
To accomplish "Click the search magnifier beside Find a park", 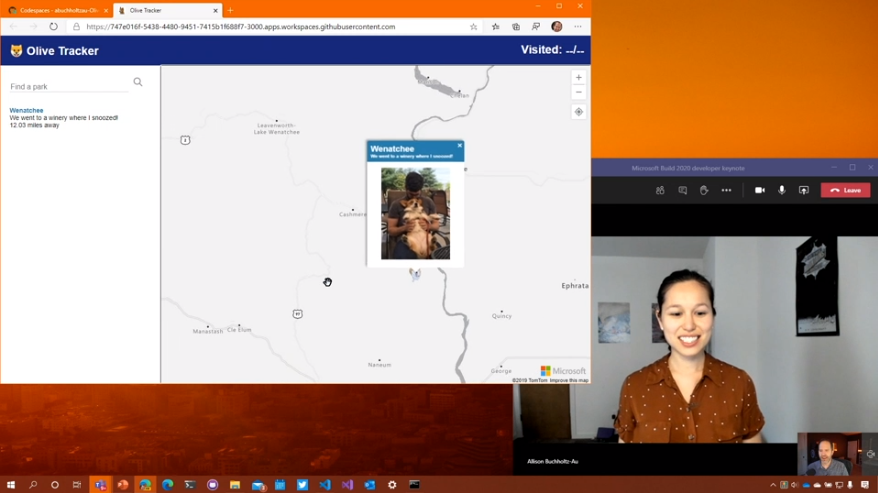I will click(138, 82).
